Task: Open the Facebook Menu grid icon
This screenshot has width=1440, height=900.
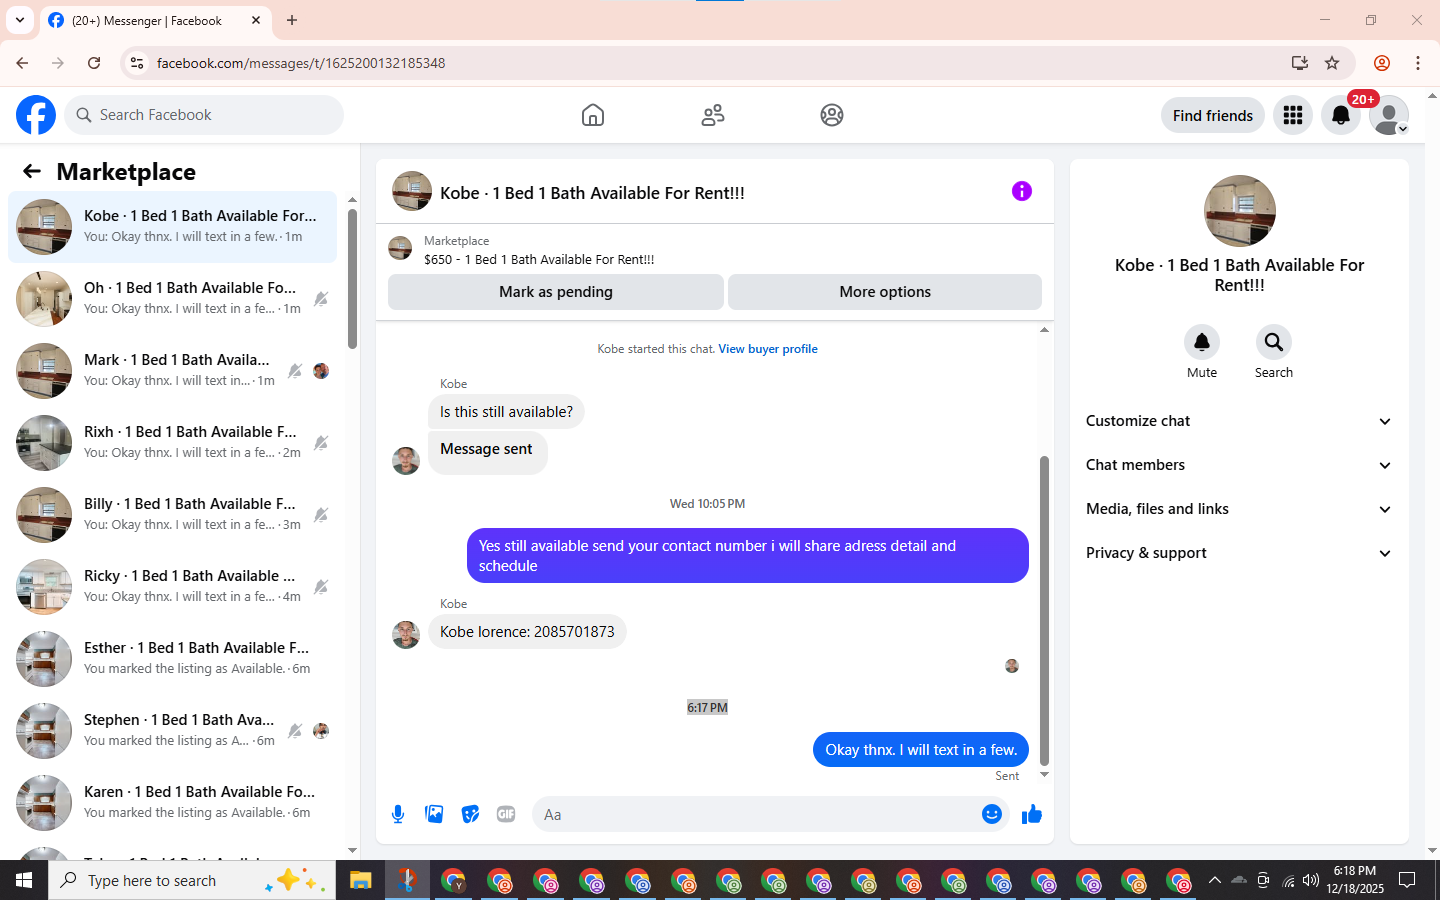Action: tap(1293, 115)
